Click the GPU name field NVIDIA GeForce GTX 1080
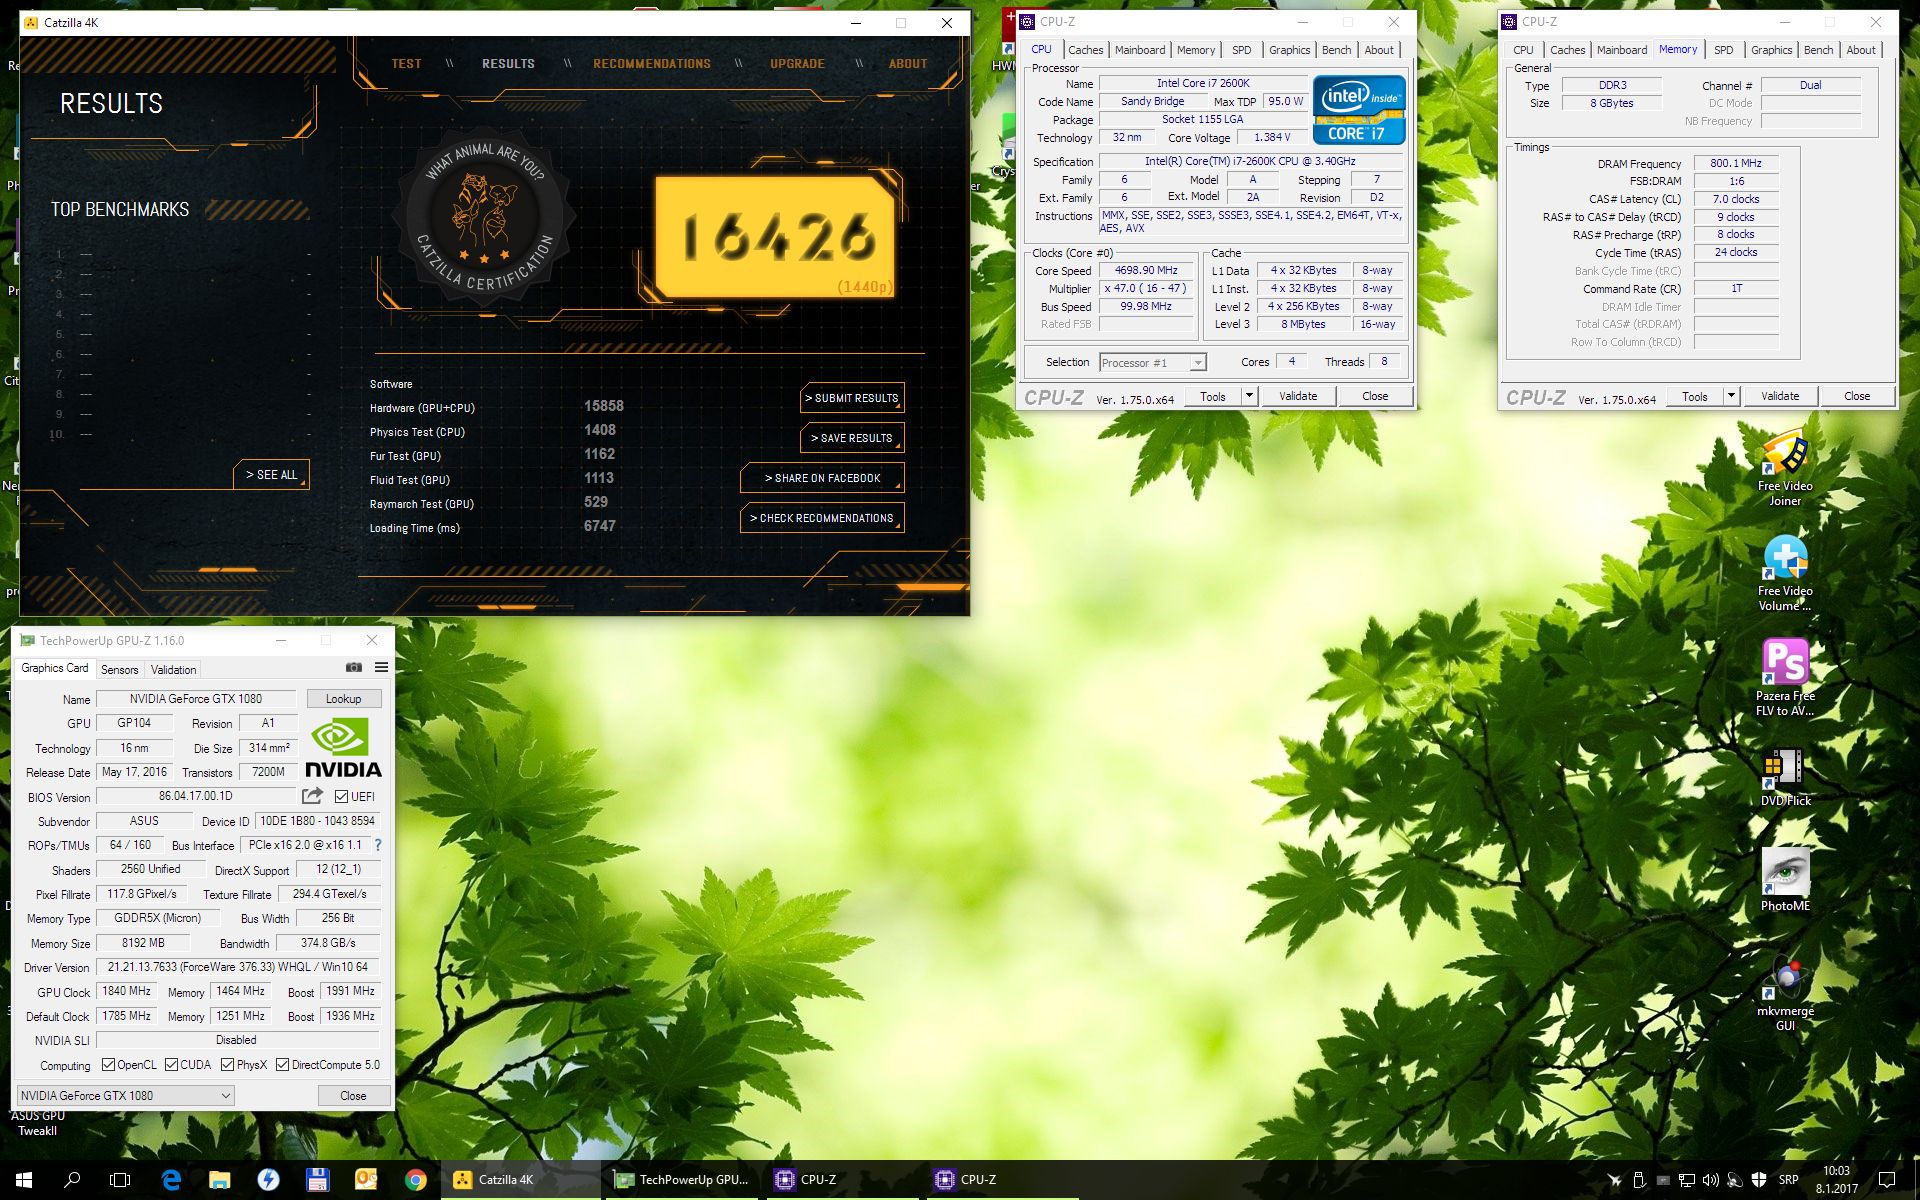1920x1200 pixels. (196, 699)
